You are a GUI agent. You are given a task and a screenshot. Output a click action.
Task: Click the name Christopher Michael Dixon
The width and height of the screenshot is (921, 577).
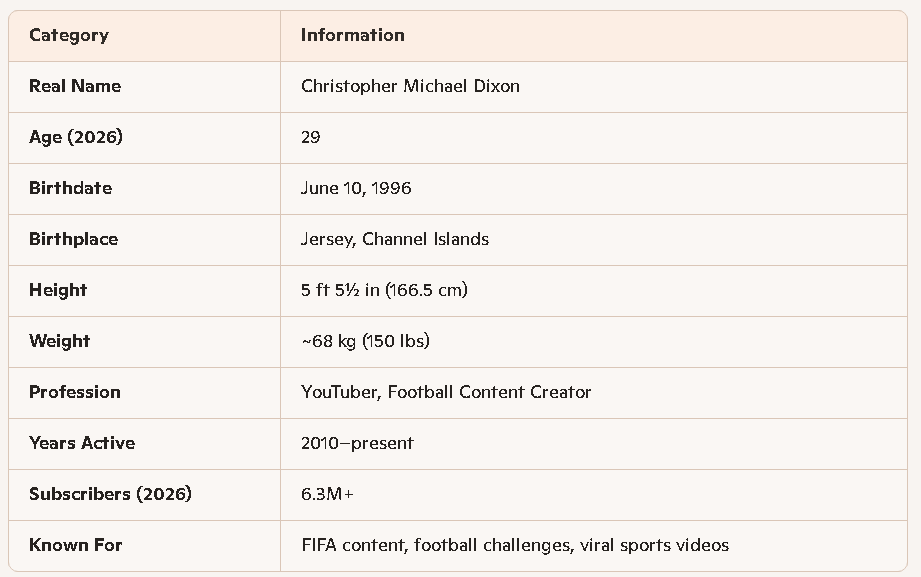pyautogui.click(x=410, y=86)
